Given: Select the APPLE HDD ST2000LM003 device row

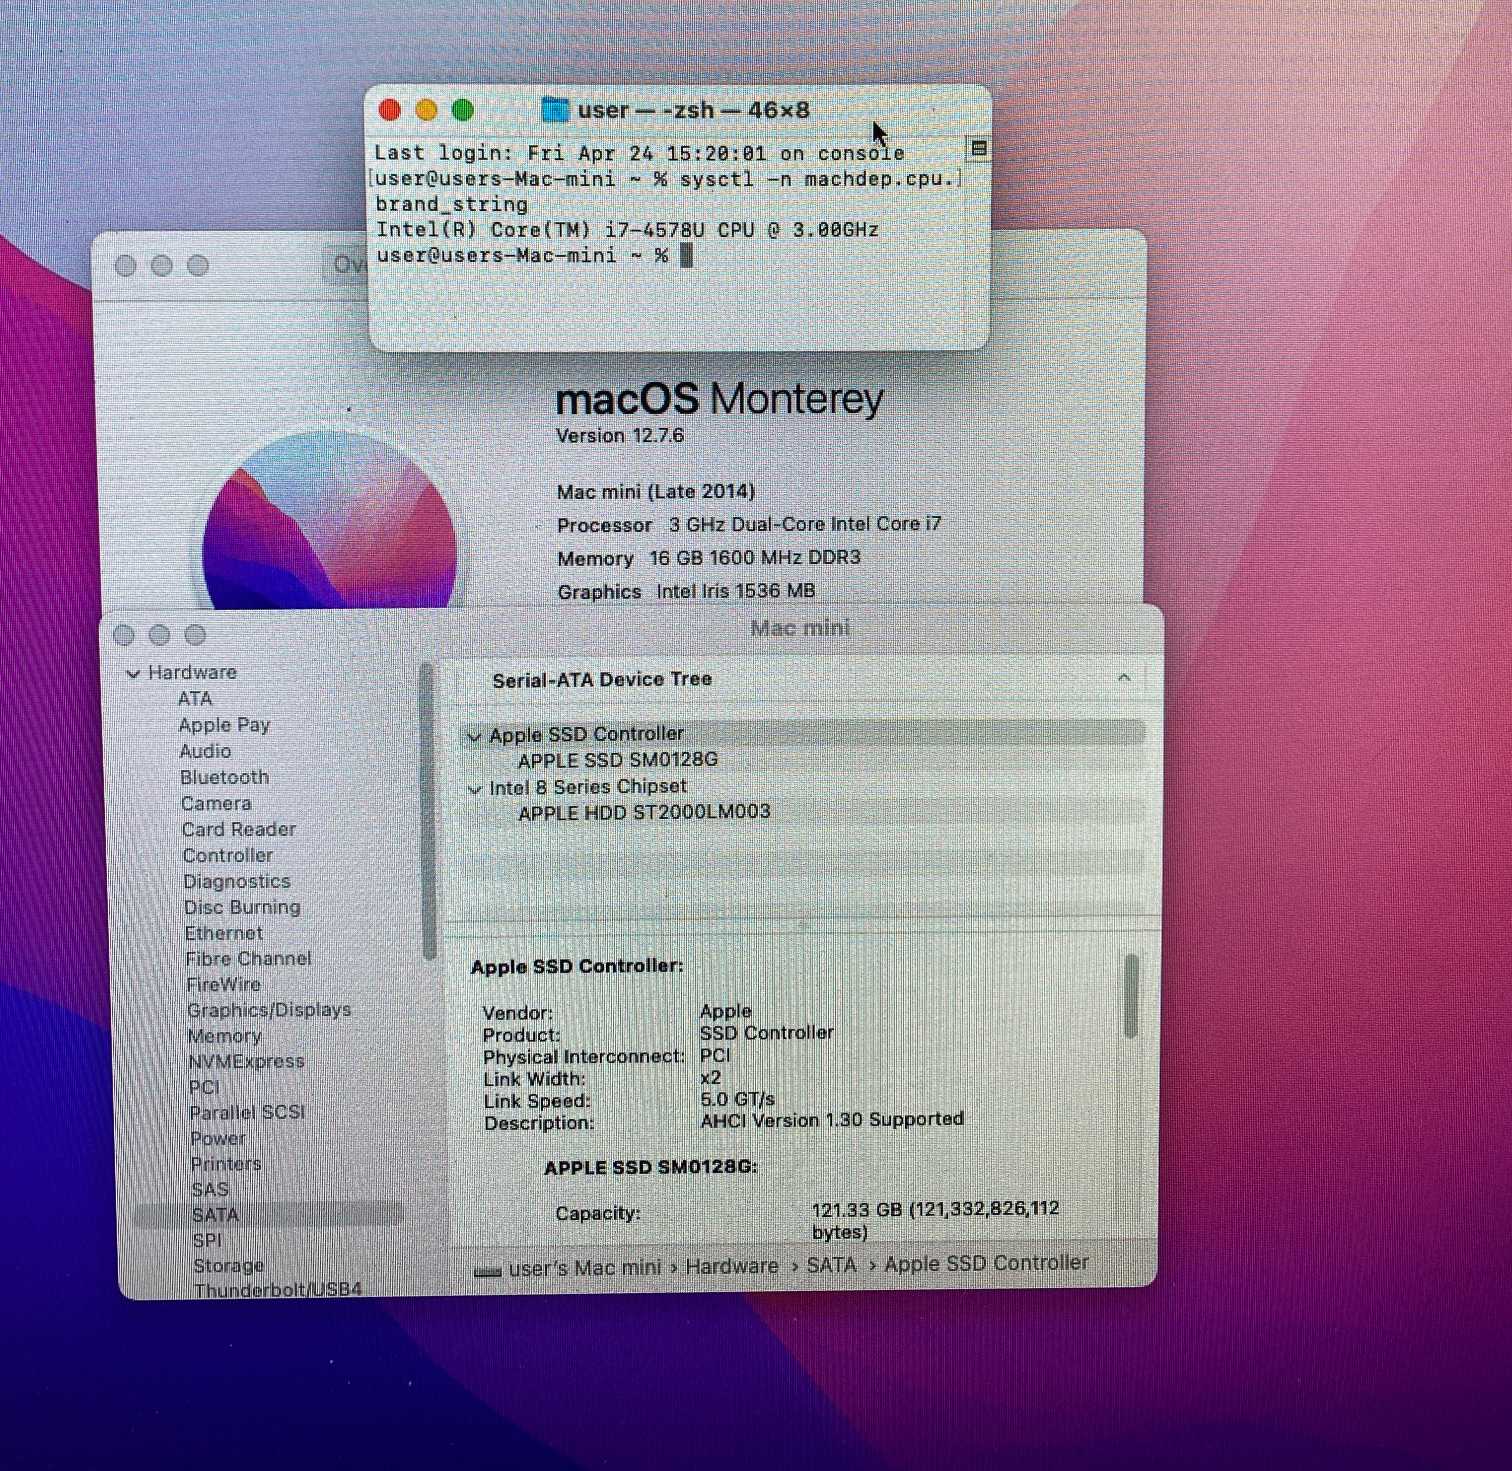Looking at the screenshot, I should point(803,813).
